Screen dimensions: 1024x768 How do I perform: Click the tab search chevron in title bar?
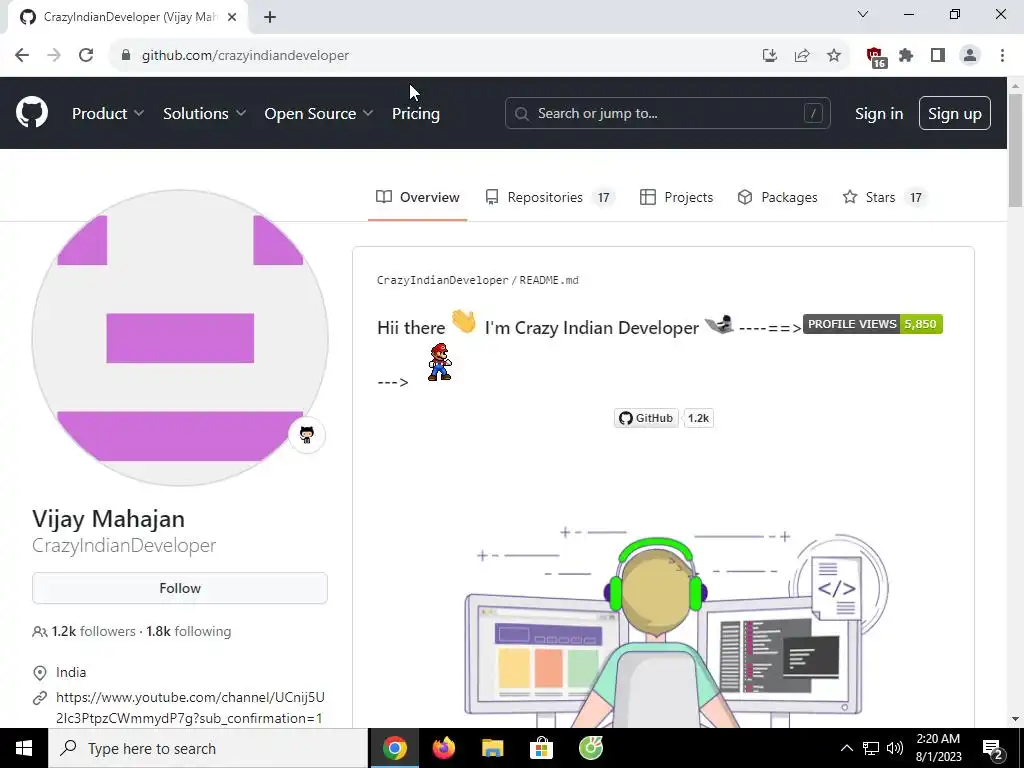863,14
